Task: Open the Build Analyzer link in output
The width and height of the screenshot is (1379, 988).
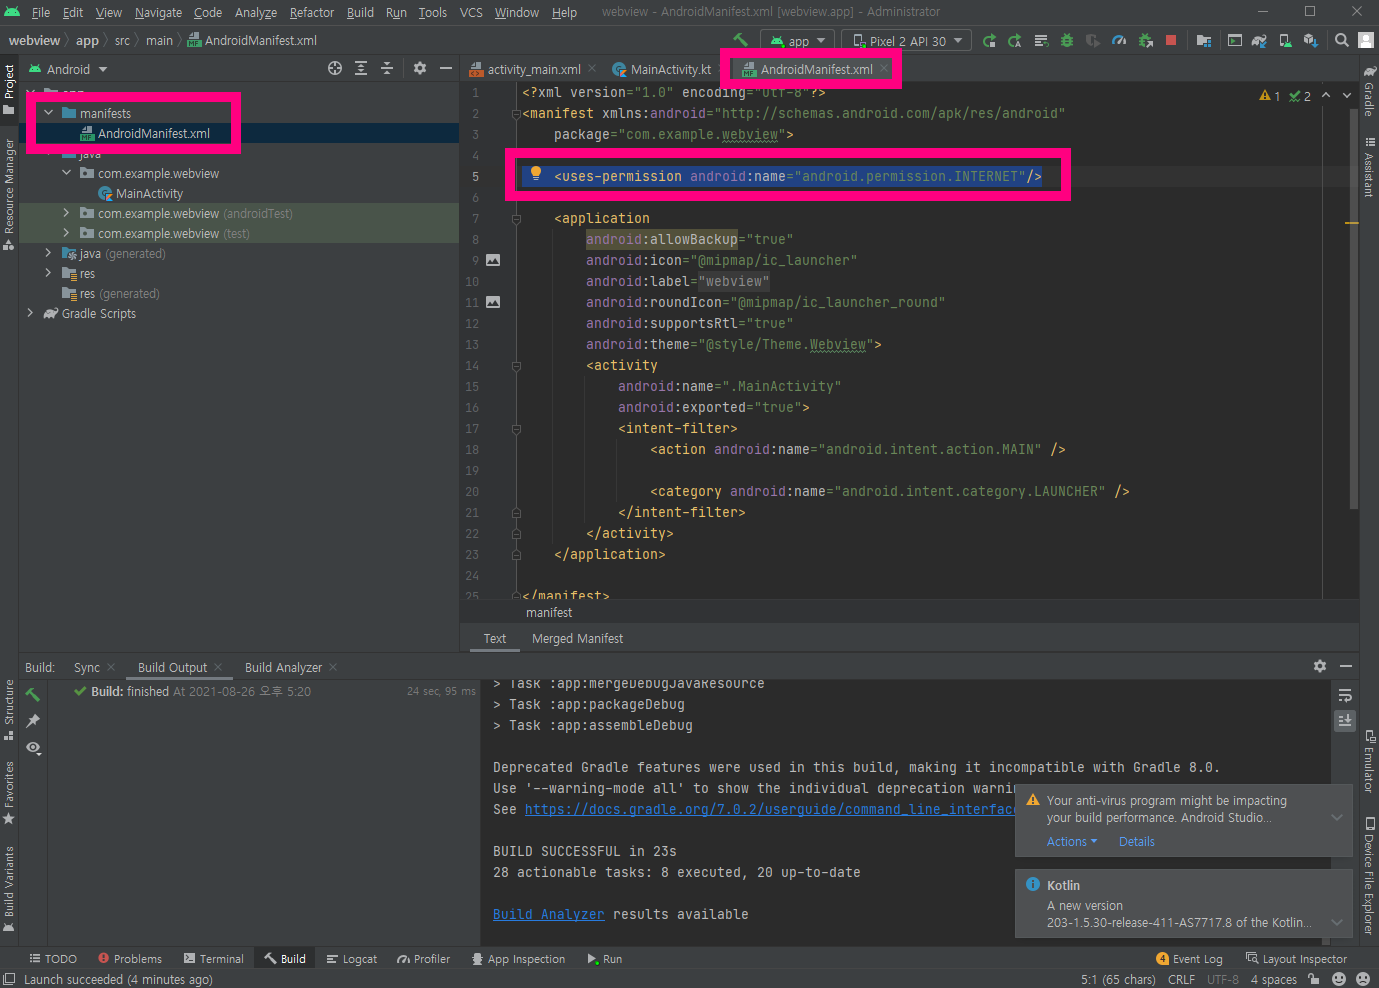Action: (548, 915)
